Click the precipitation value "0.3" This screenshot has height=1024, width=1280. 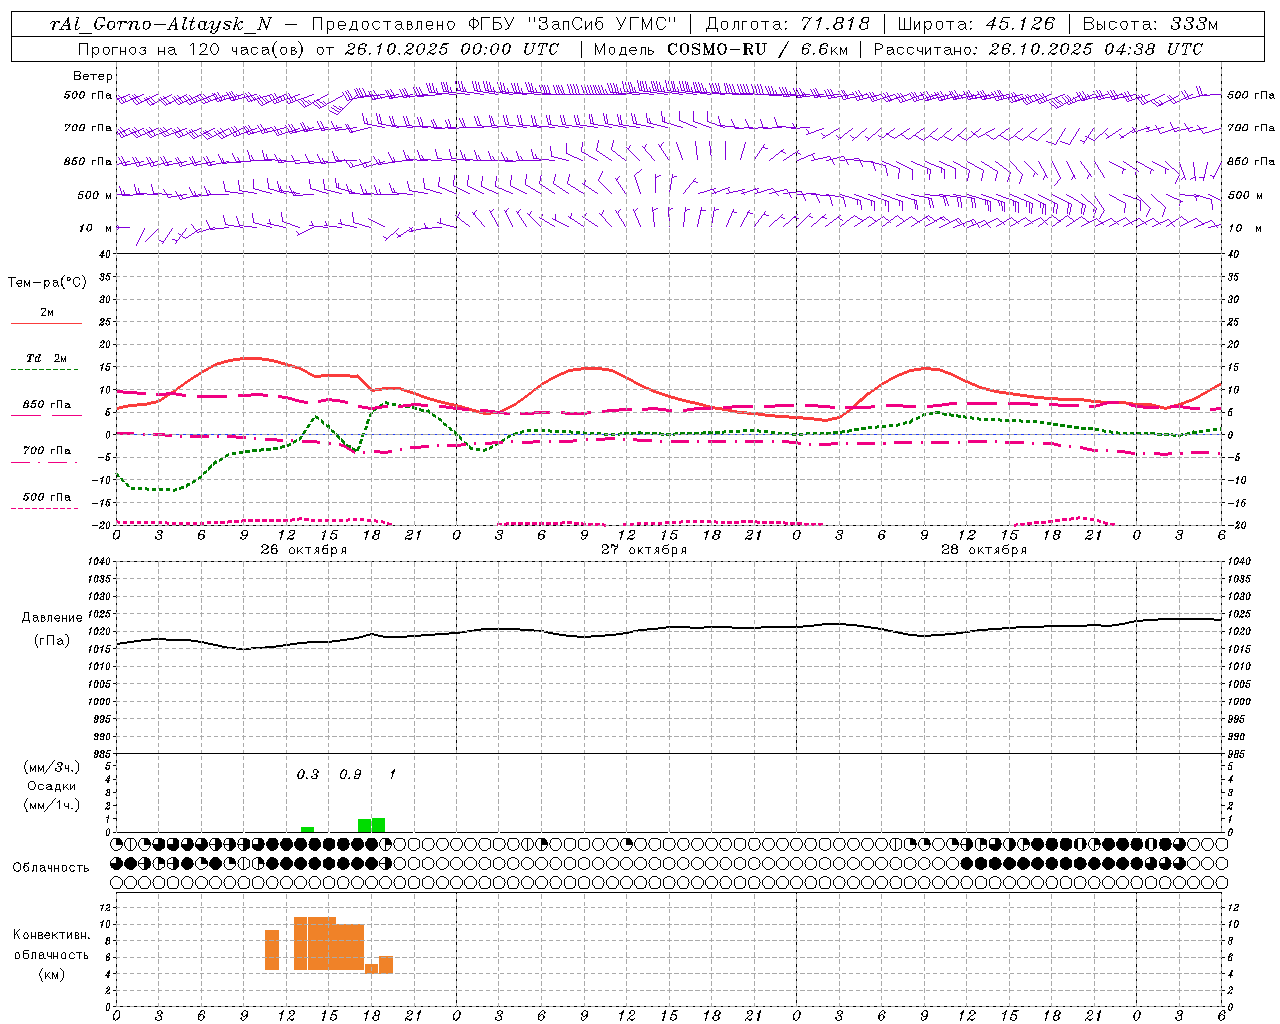click(308, 775)
